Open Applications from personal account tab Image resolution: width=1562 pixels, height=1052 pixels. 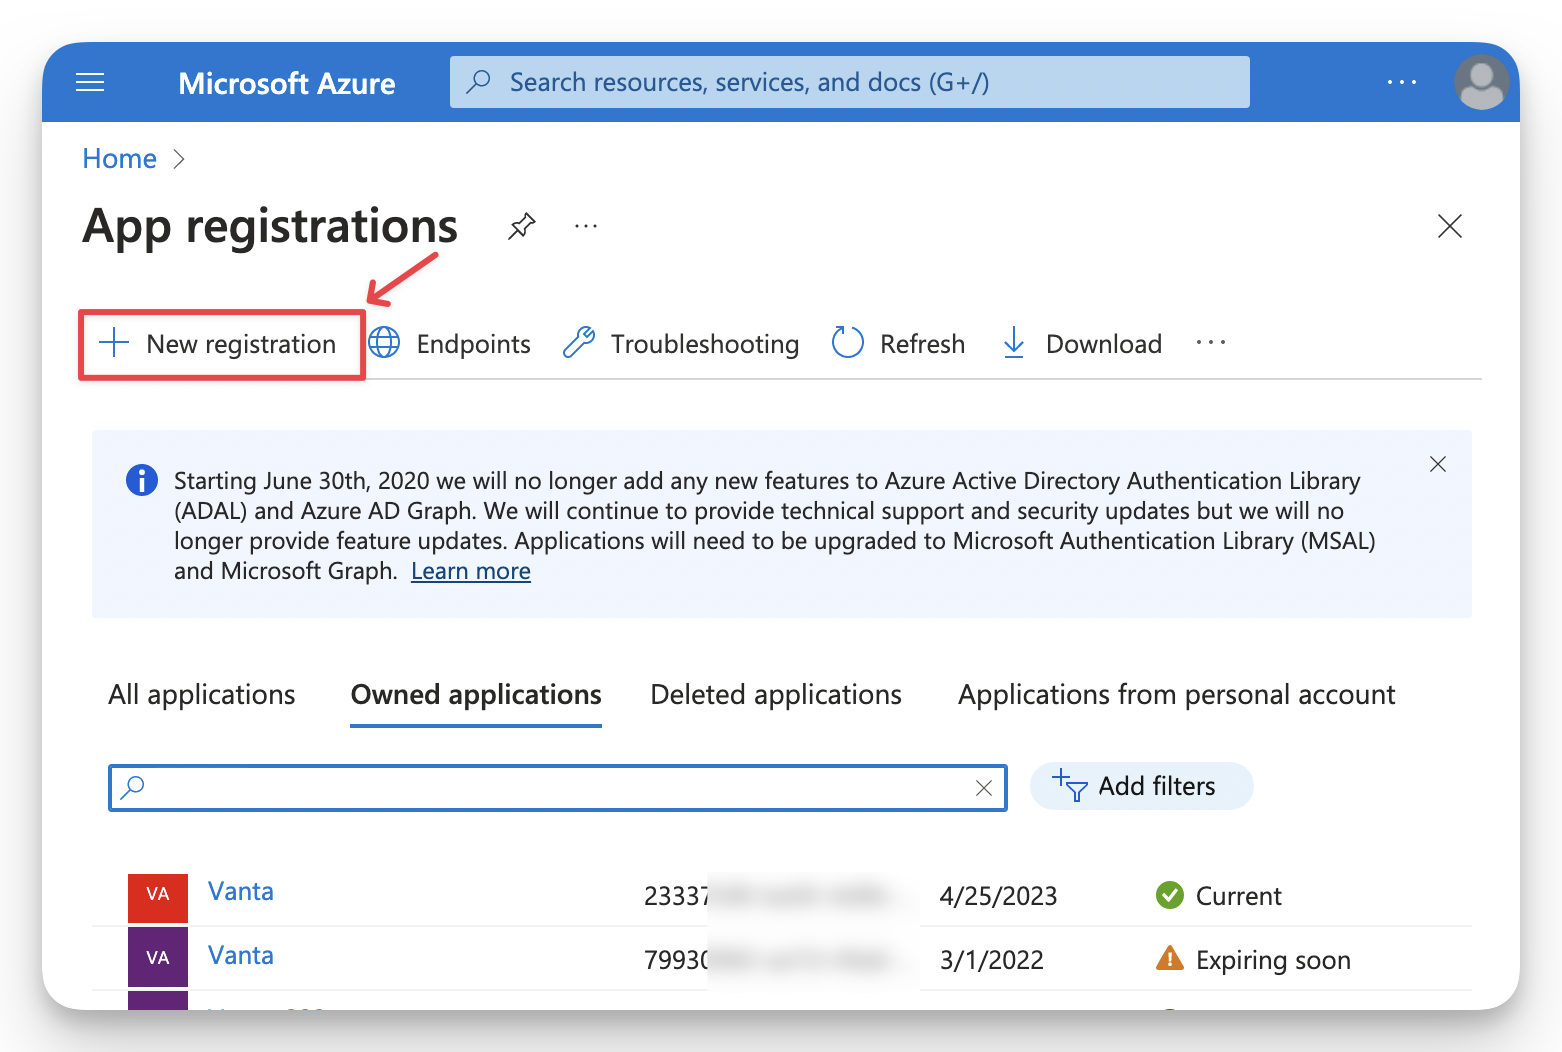pos(1177,695)
